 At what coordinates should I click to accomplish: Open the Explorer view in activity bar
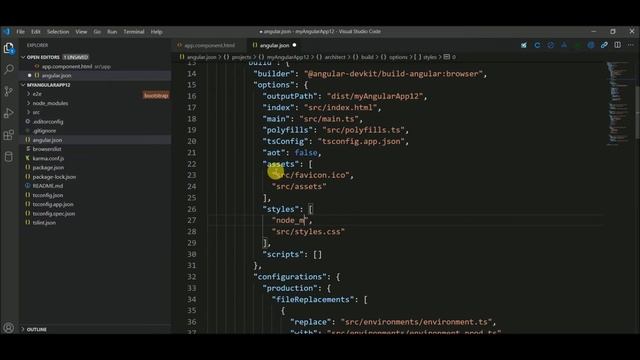9,48
